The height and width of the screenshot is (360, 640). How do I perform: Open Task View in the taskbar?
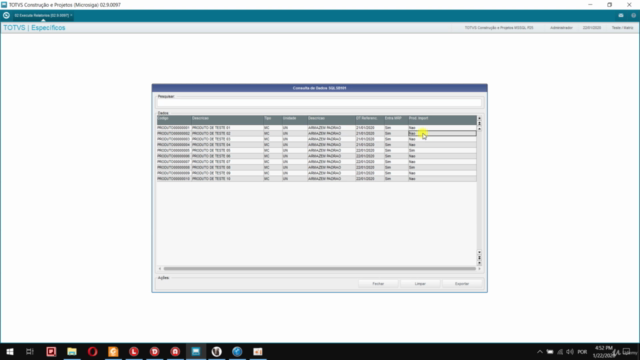[x=30, y=351]
